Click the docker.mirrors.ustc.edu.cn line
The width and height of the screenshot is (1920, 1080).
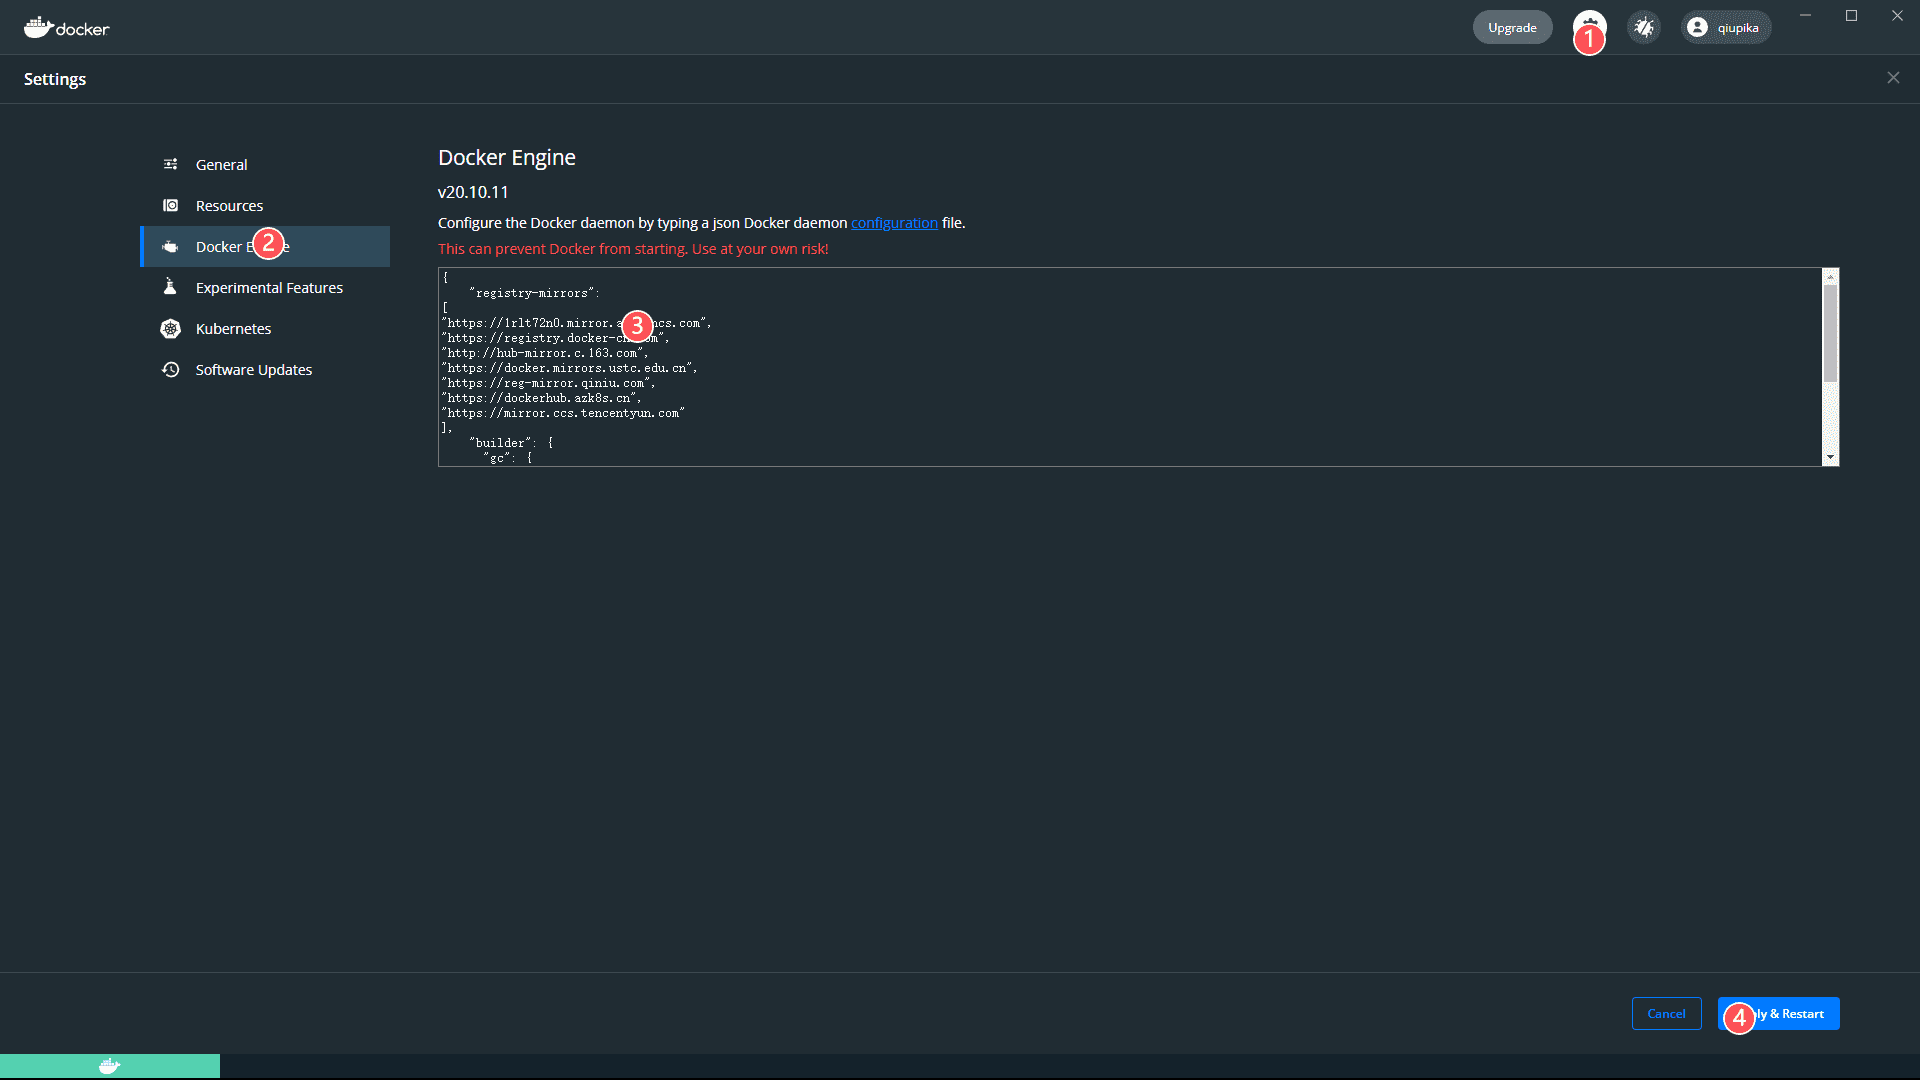click(x=569, y=368)
